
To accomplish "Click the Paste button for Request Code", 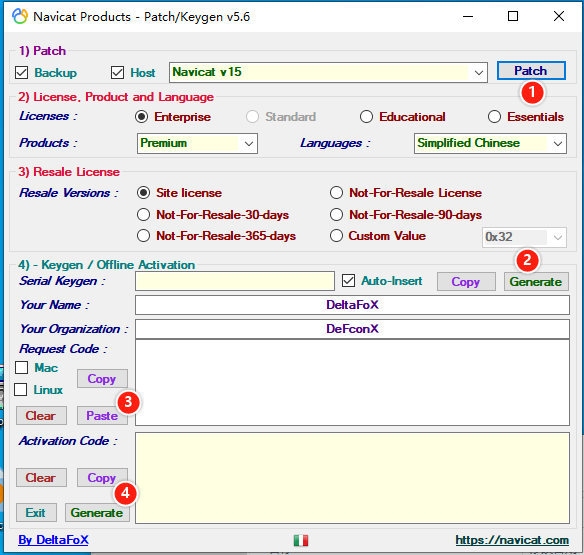I will (x=102, y=416).
